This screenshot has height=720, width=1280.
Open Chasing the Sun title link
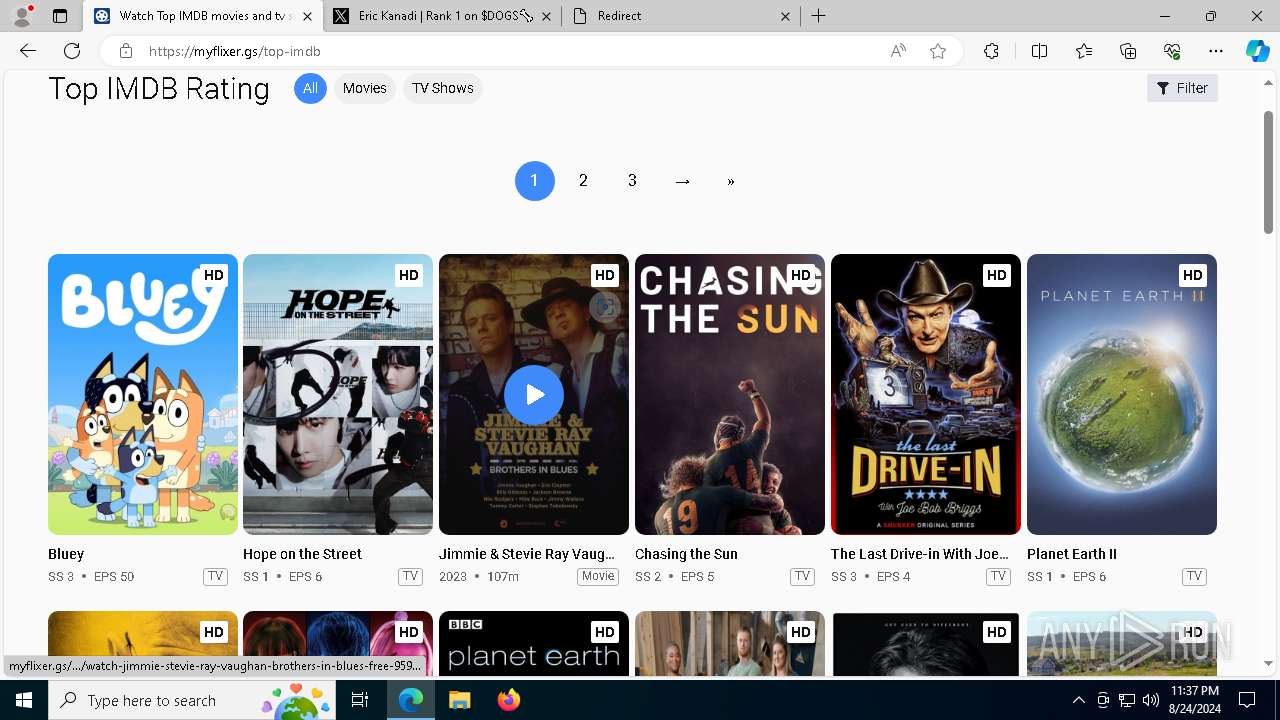686,554
